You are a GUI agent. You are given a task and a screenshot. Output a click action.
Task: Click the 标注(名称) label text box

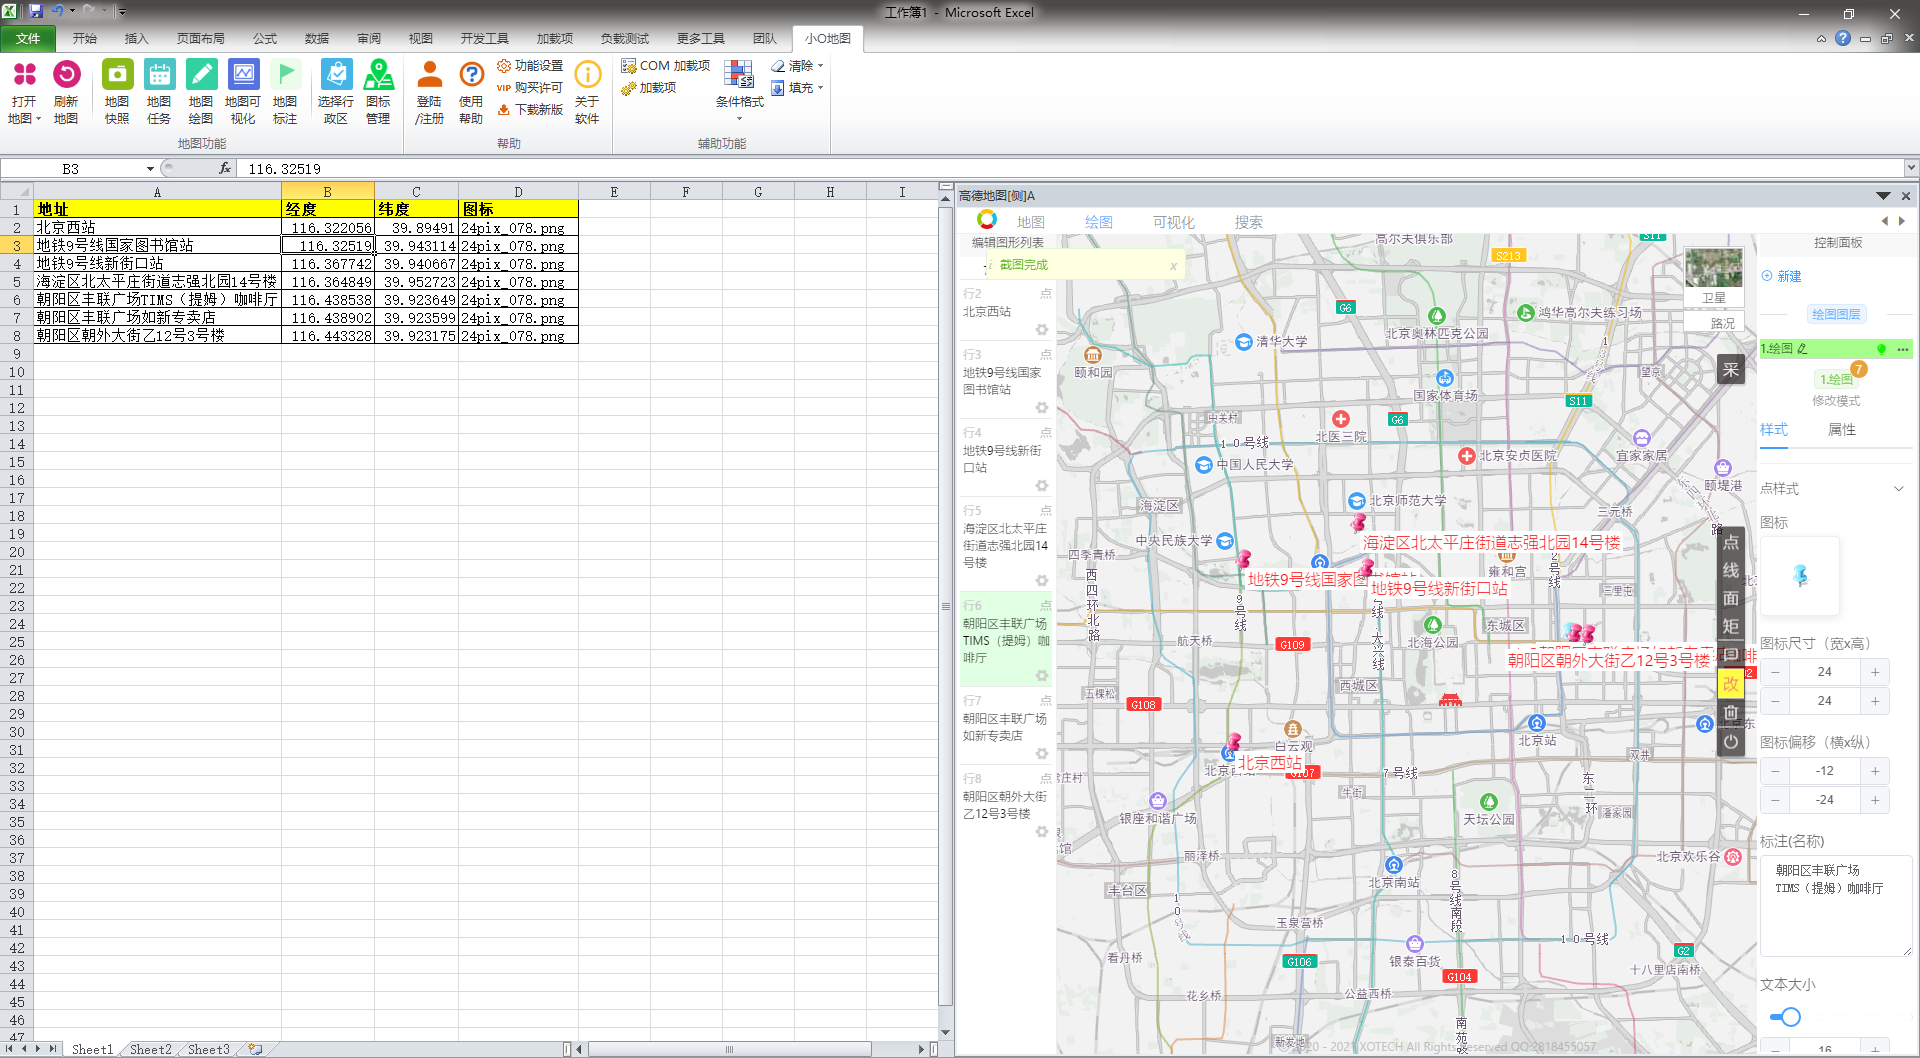point(1835,905)
